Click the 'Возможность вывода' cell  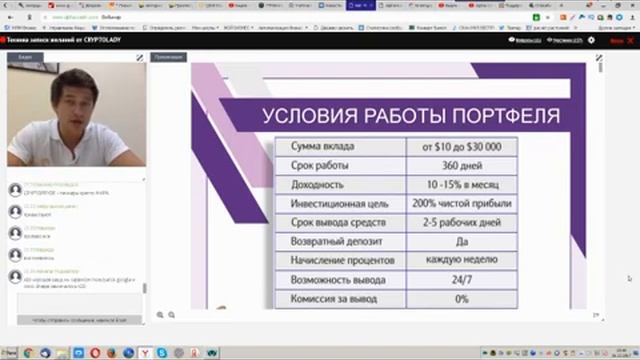340,280
